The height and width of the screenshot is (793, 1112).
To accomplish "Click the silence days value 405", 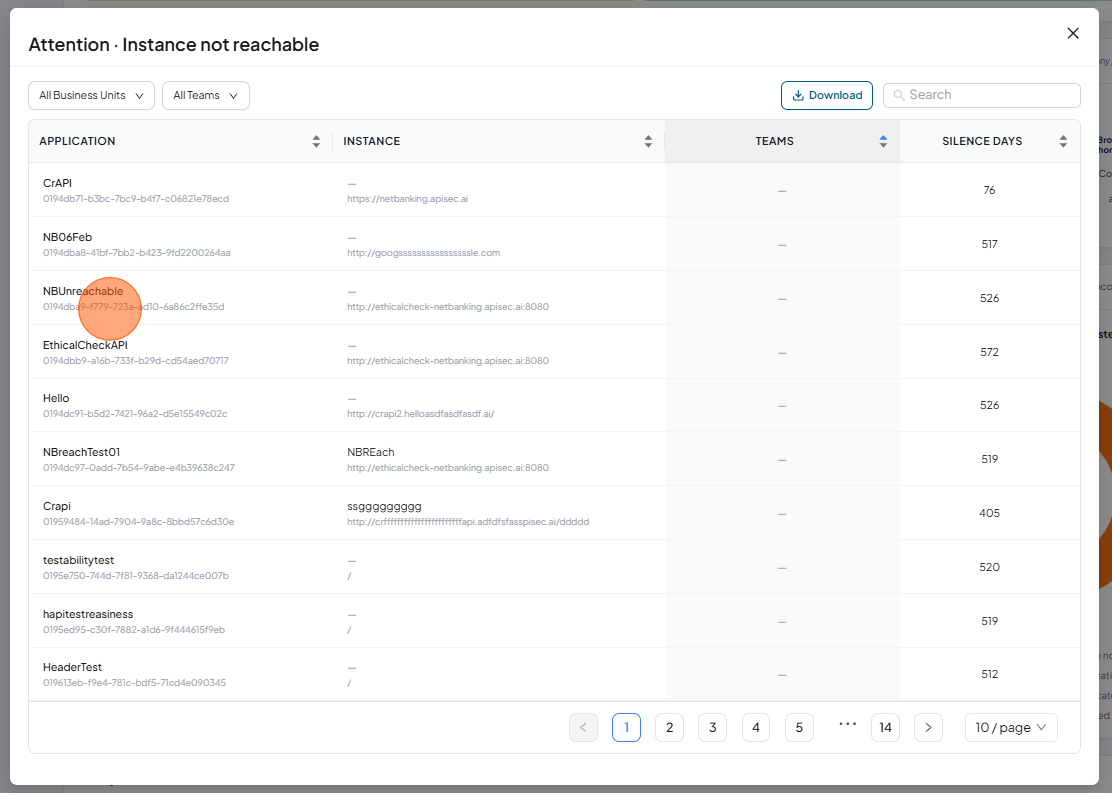I will pos(989,513).
